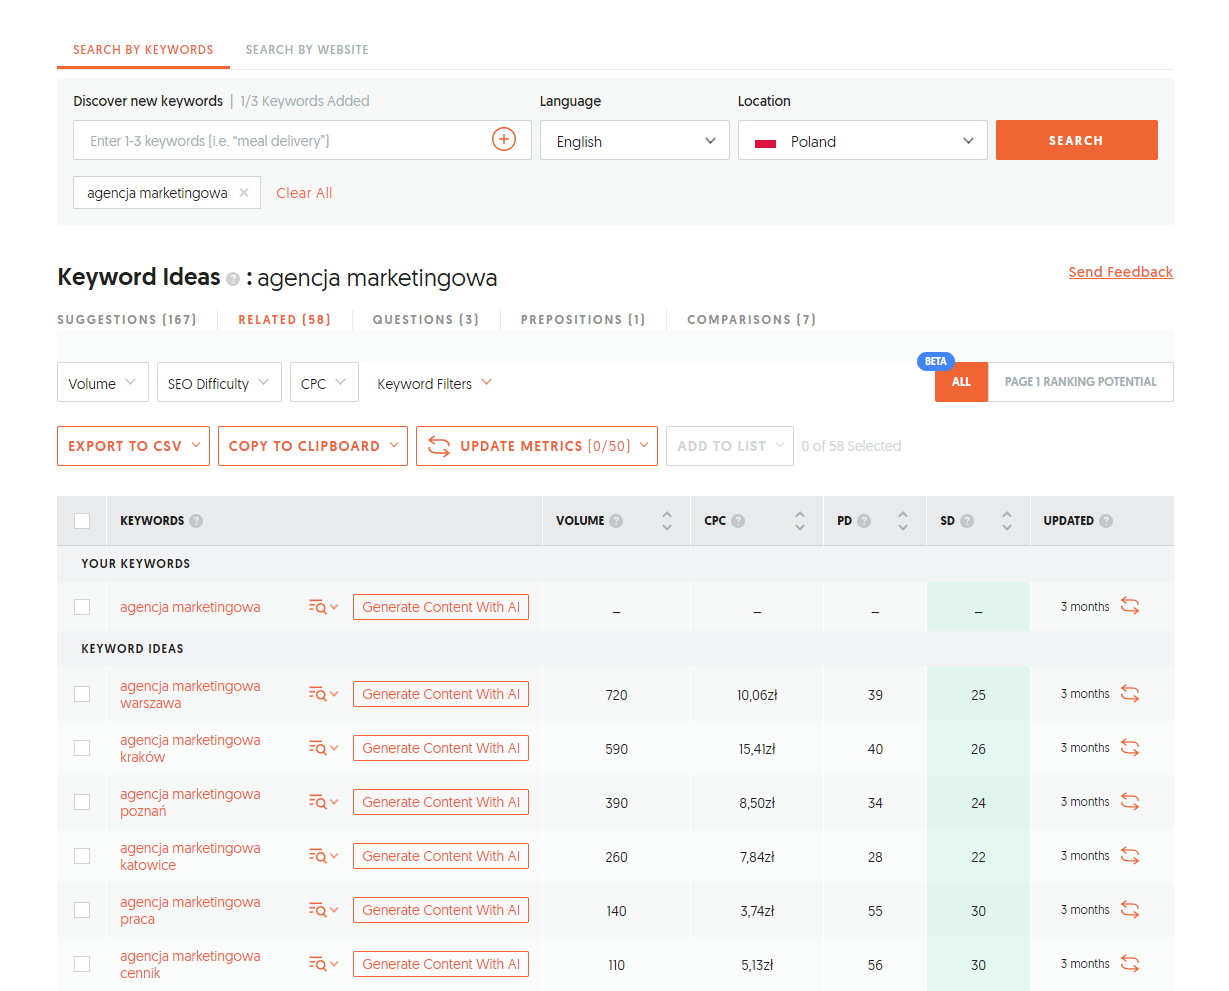
Task: Select checkbox for 'agencja marketingowa cennik'
Action: point(82,964)
